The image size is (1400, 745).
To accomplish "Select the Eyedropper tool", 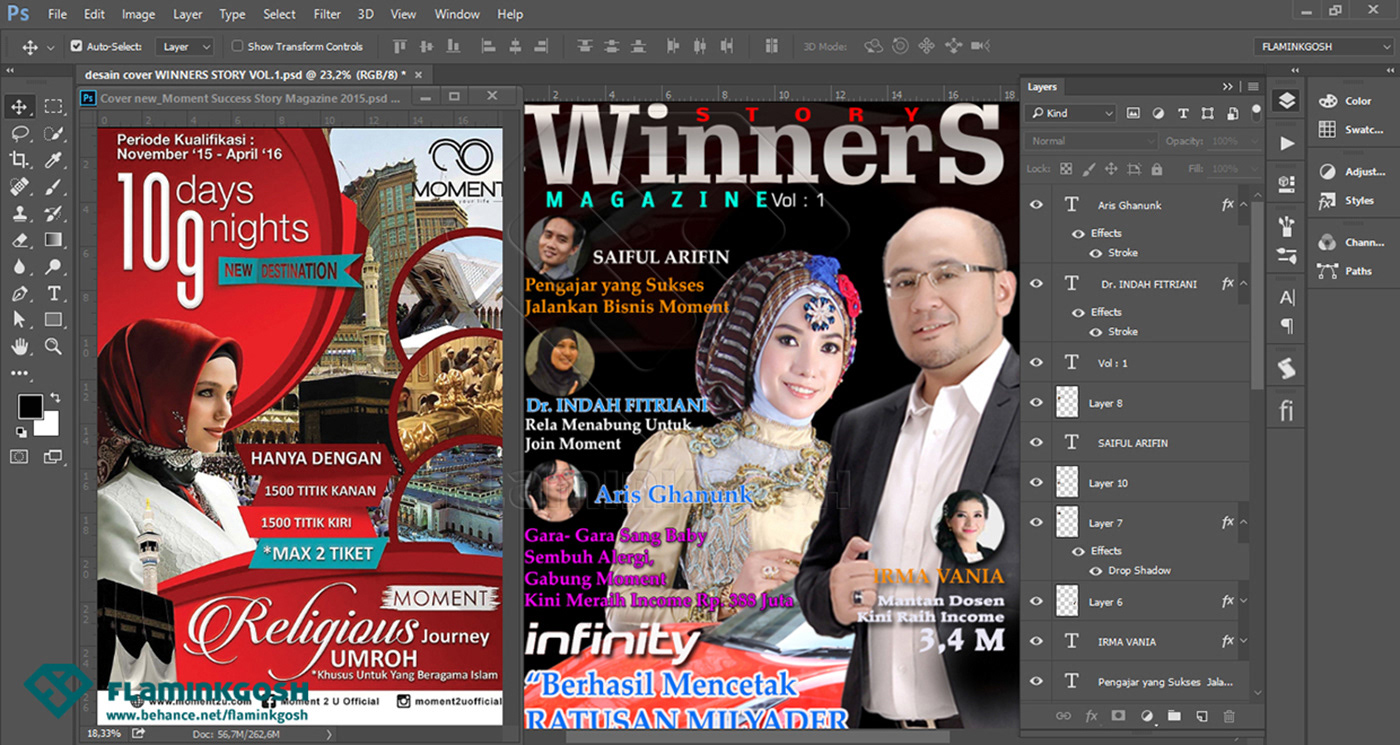I will [53, 160].
